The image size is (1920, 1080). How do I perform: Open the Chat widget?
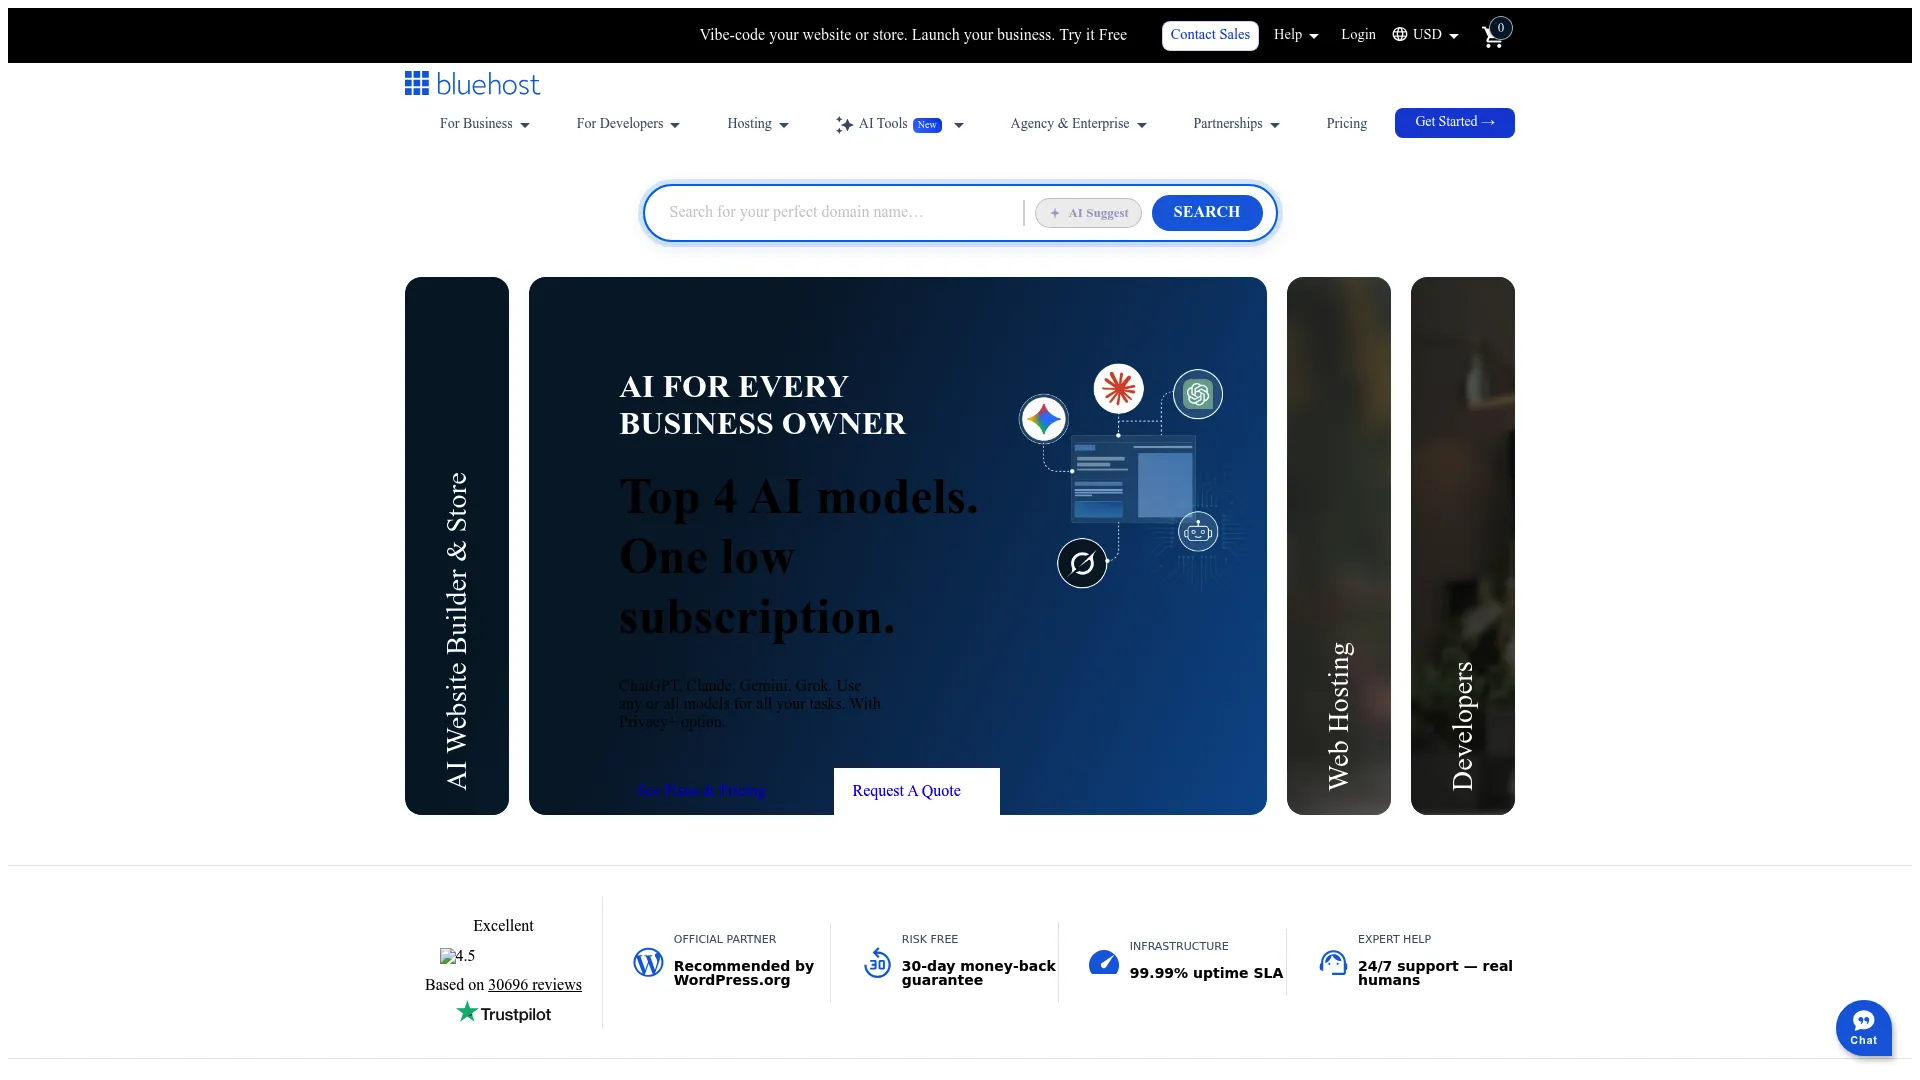1863,1027
